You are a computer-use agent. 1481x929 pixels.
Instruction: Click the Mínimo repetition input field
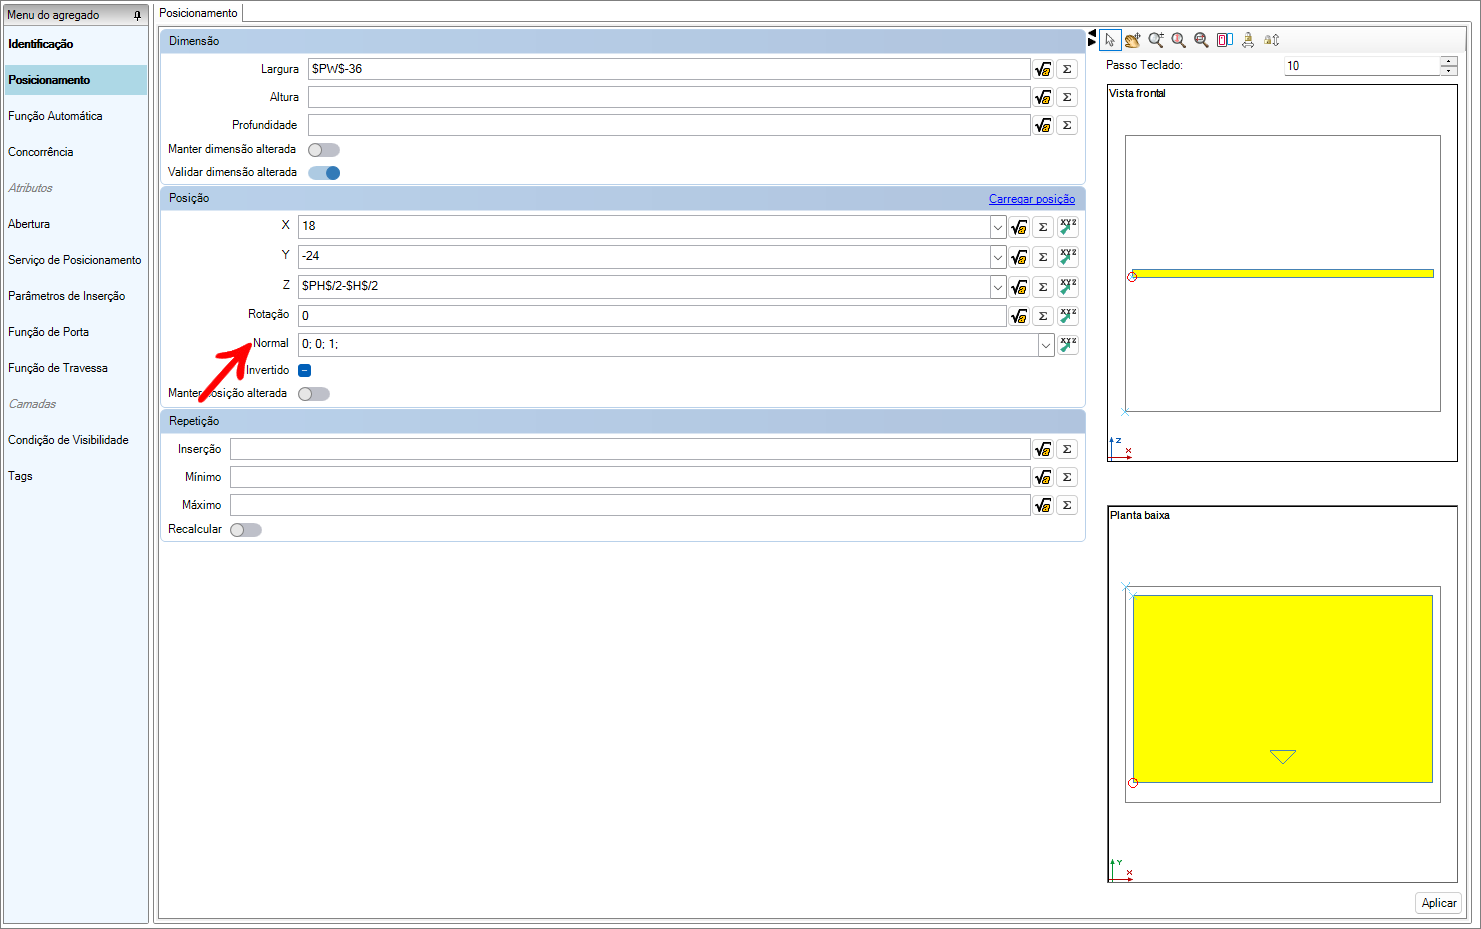630,477
